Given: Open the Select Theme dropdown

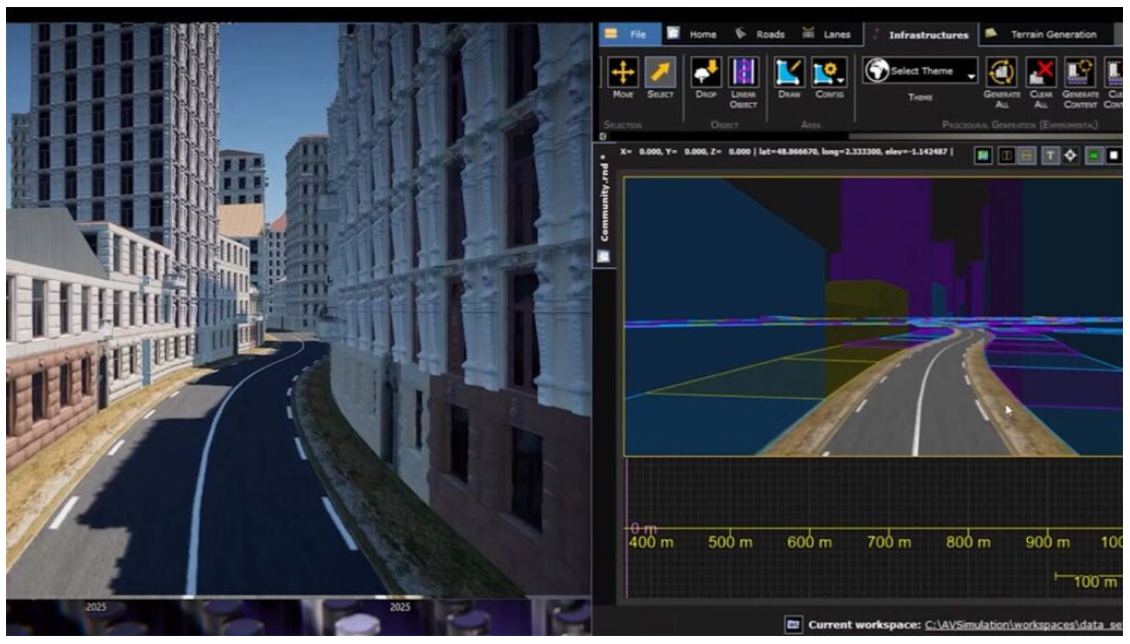Looking at the screenshot, I should tap(920, 72).
